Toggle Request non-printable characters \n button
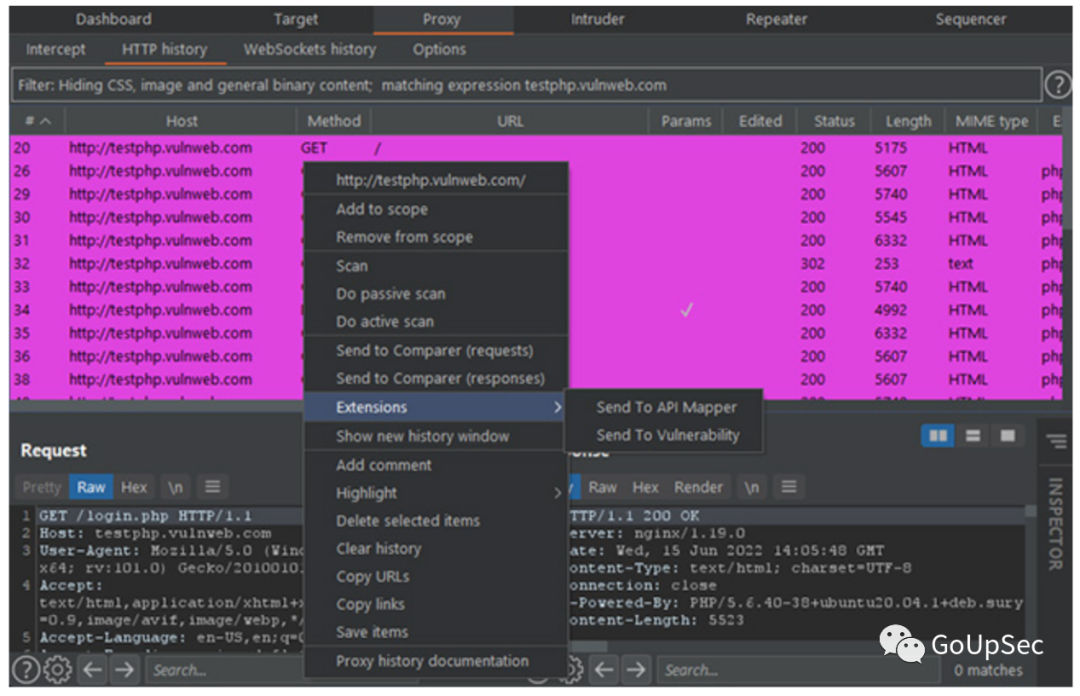1080x696 pixels. click(176, 487)
